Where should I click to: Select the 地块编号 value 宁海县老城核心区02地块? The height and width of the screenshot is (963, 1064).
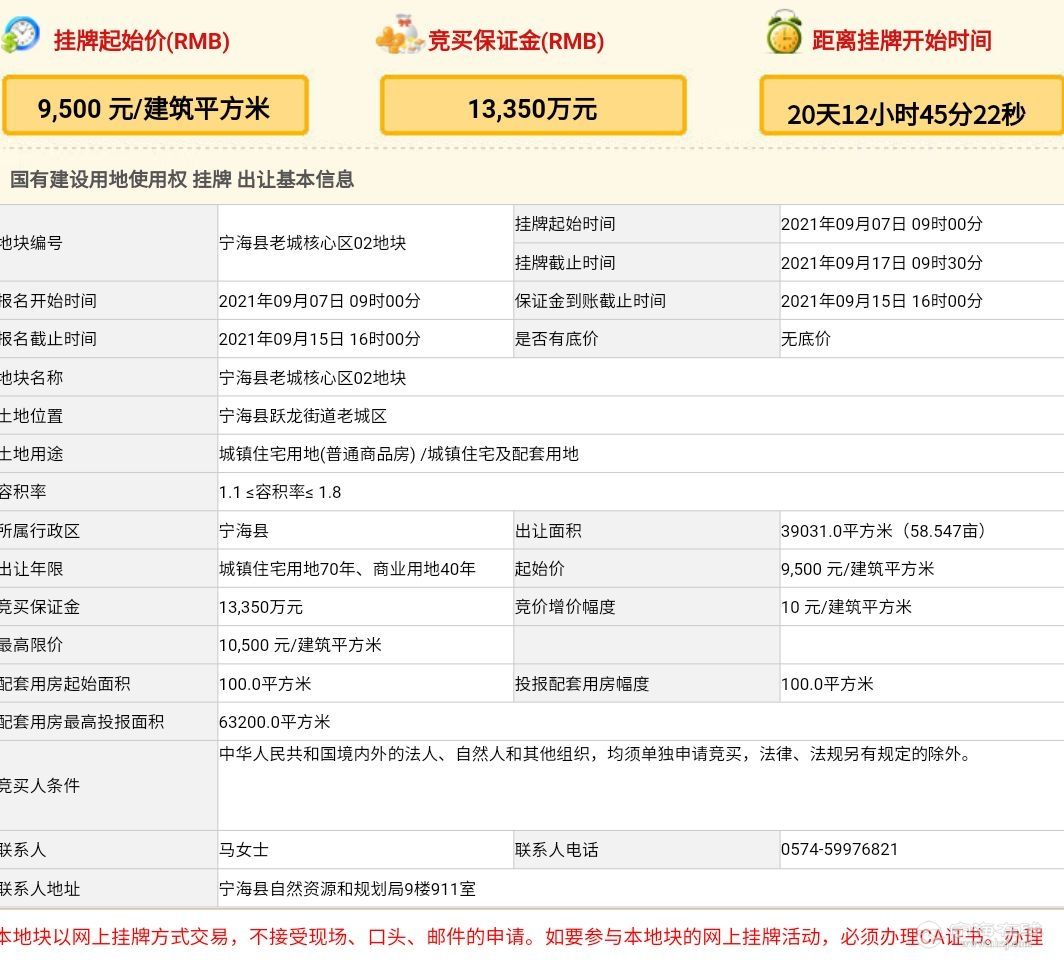(x=312, y=243)
